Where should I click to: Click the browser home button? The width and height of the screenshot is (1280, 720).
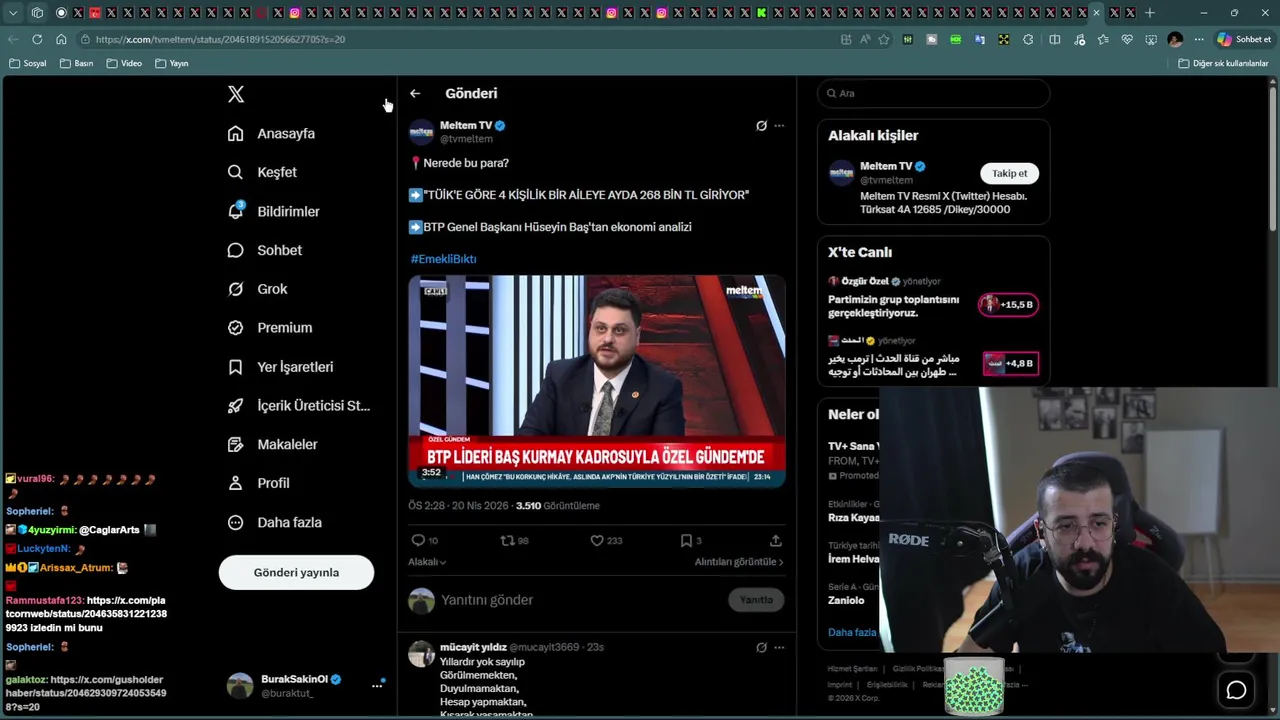pos(61,39)
